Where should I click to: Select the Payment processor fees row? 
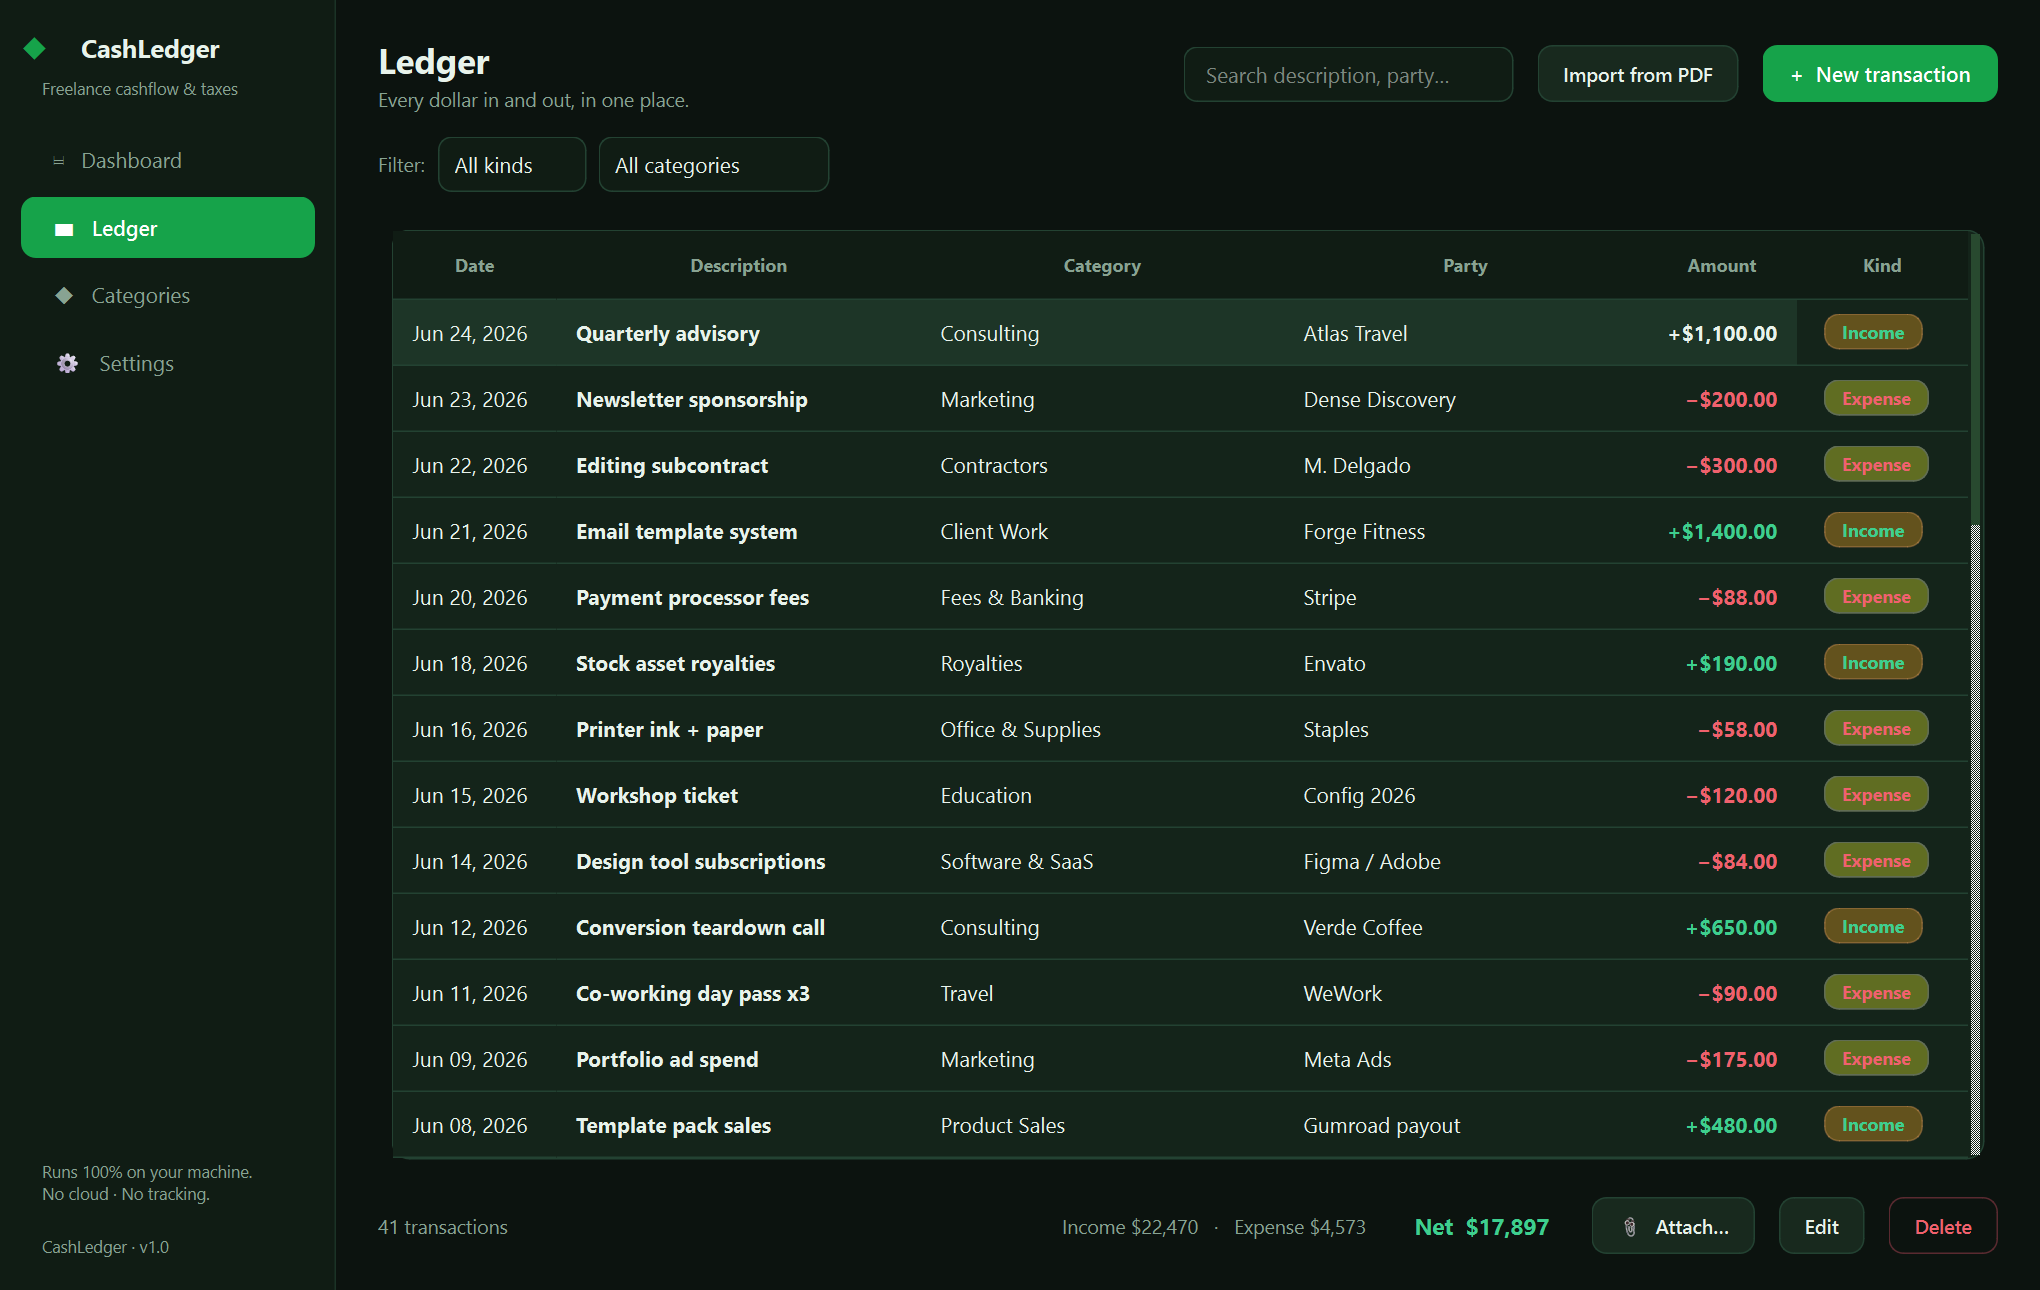click(x=1180, y=597)
